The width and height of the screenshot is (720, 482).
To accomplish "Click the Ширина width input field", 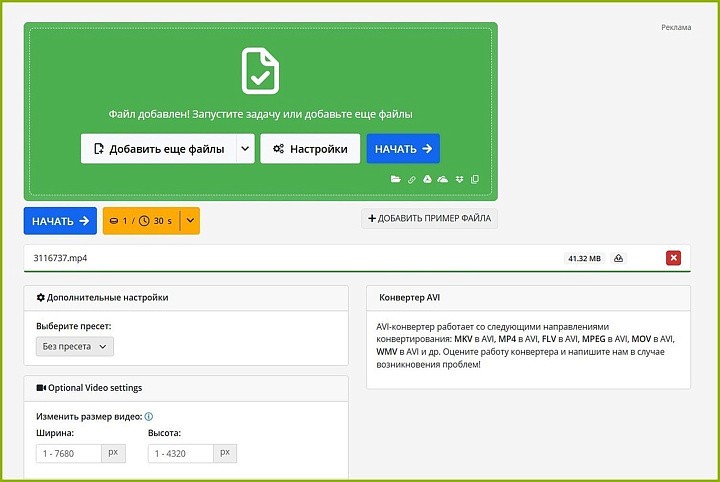I will [x=69, y=453].
